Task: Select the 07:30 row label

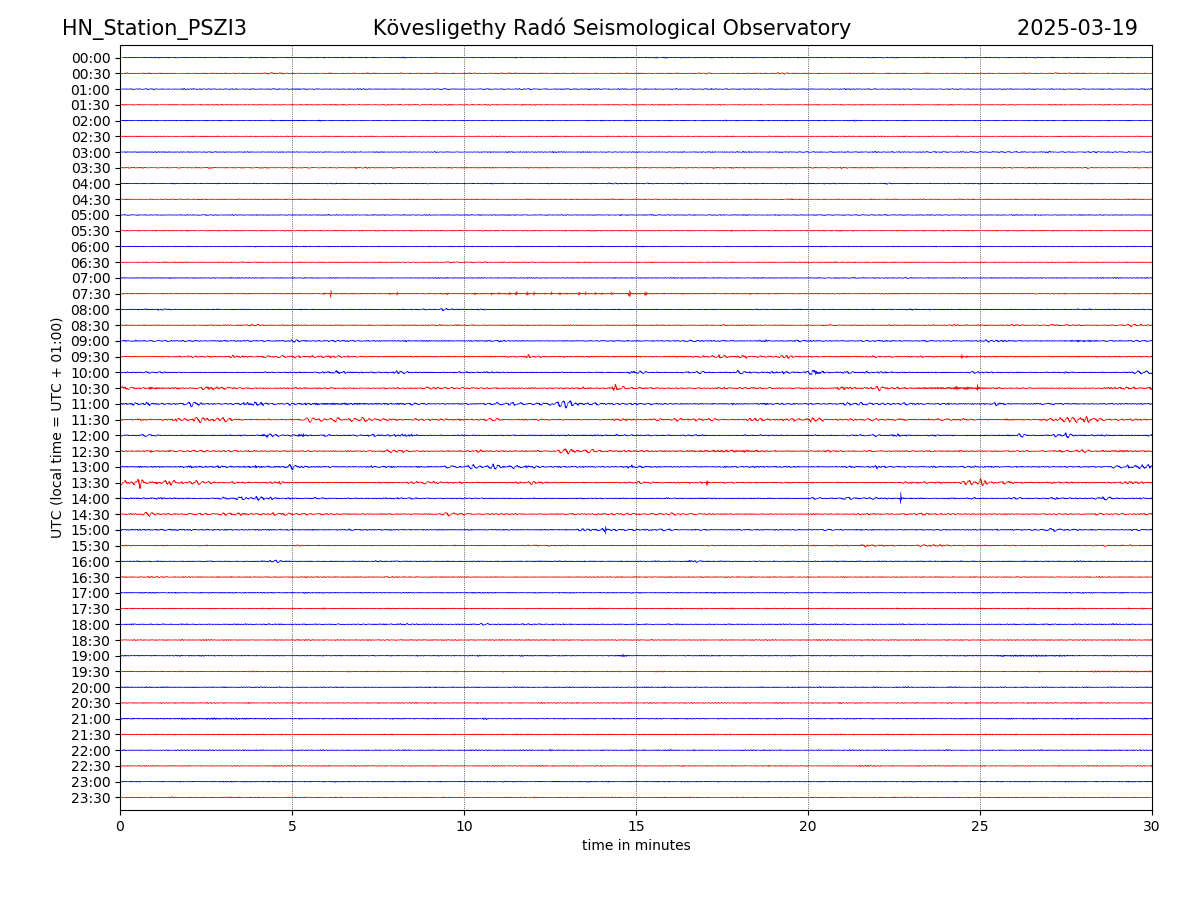Action: [90, 294]
